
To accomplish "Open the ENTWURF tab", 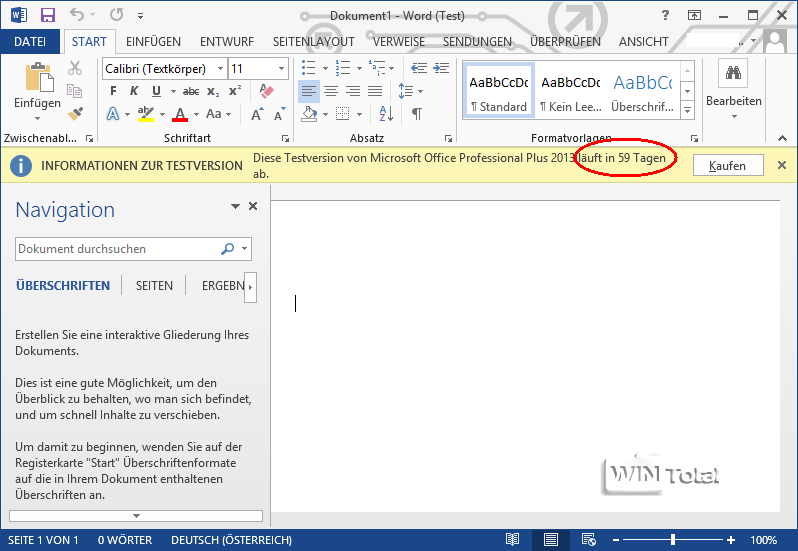I will (226, 42).
